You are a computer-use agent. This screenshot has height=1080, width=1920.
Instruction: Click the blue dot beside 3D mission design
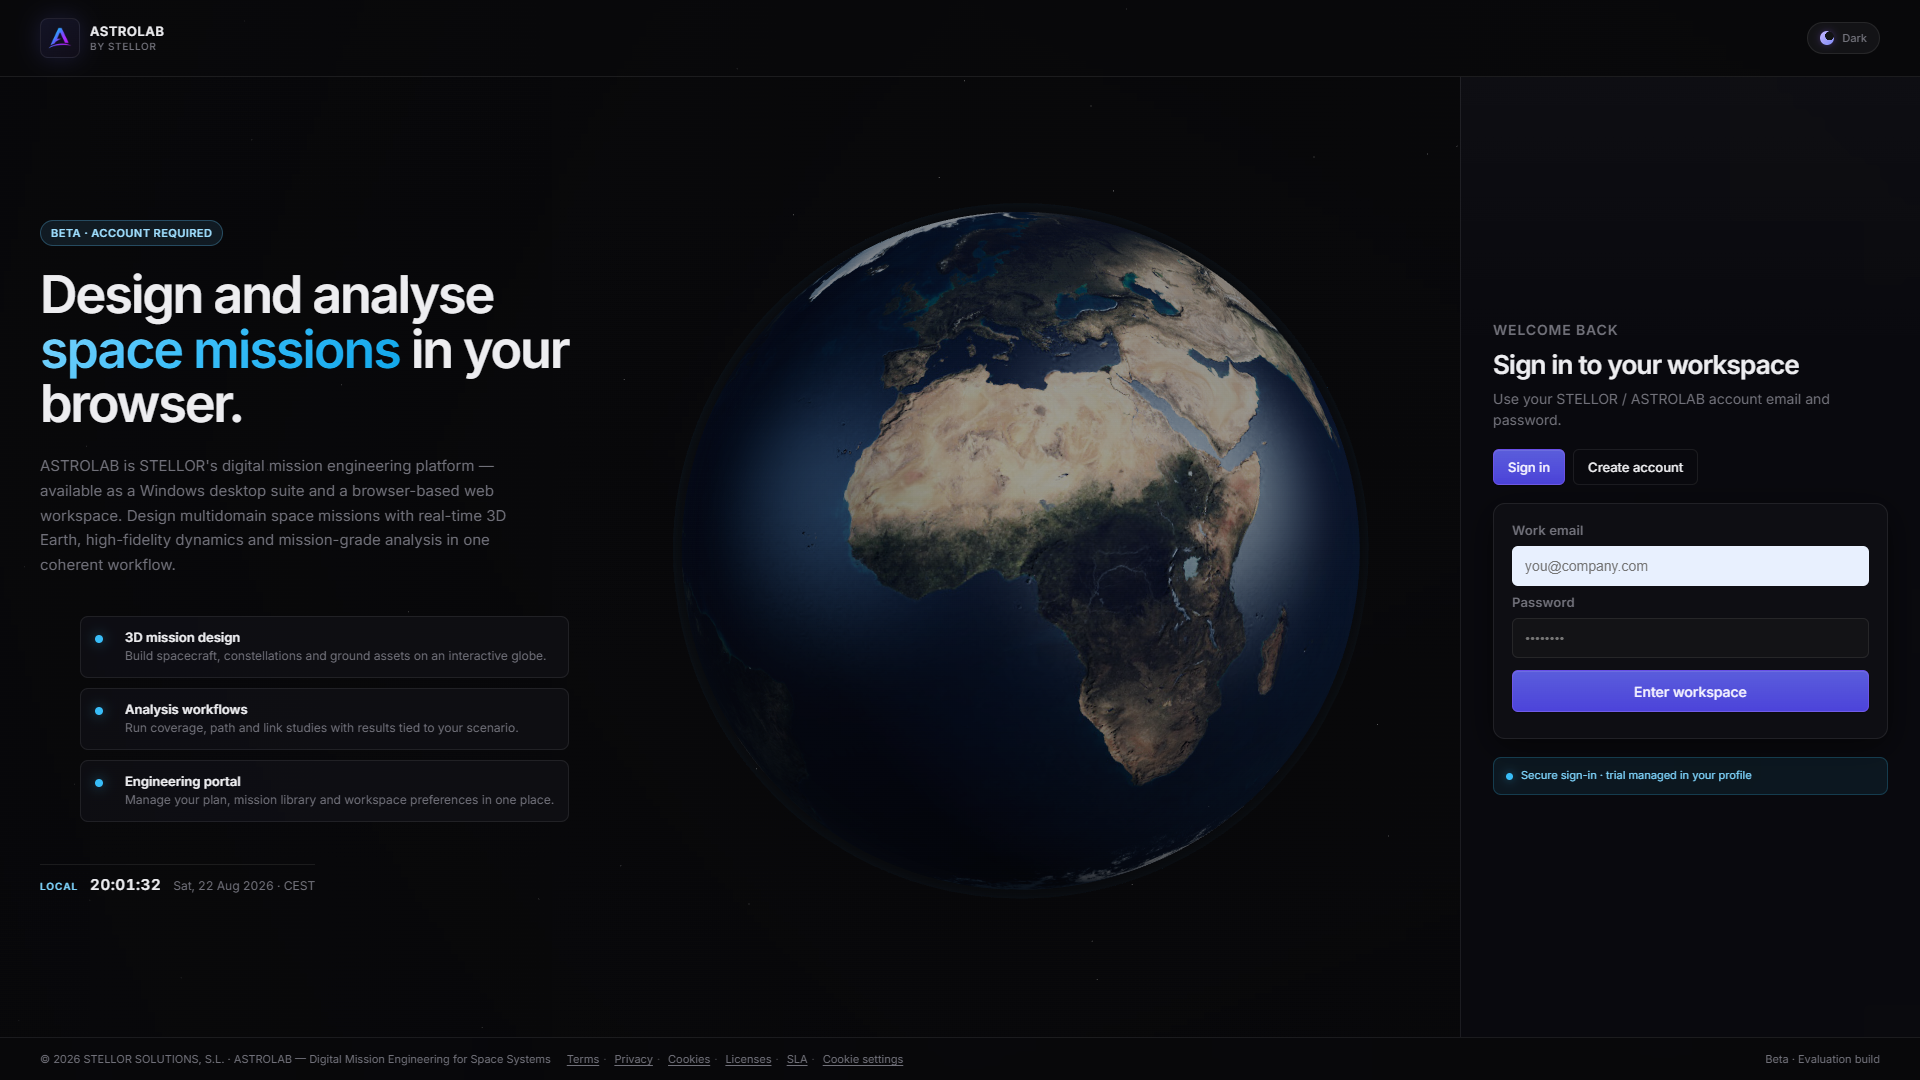click(99, 639)
